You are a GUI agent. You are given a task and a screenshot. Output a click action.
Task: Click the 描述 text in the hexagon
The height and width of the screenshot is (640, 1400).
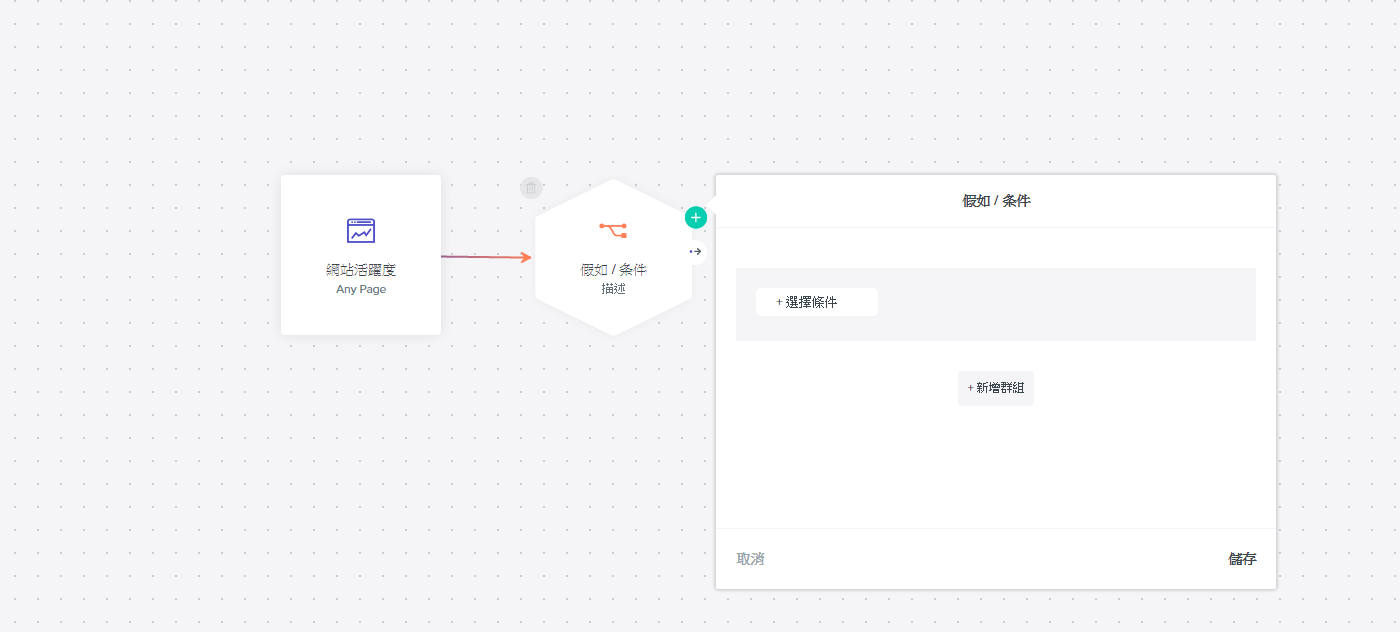coord(613,289)
